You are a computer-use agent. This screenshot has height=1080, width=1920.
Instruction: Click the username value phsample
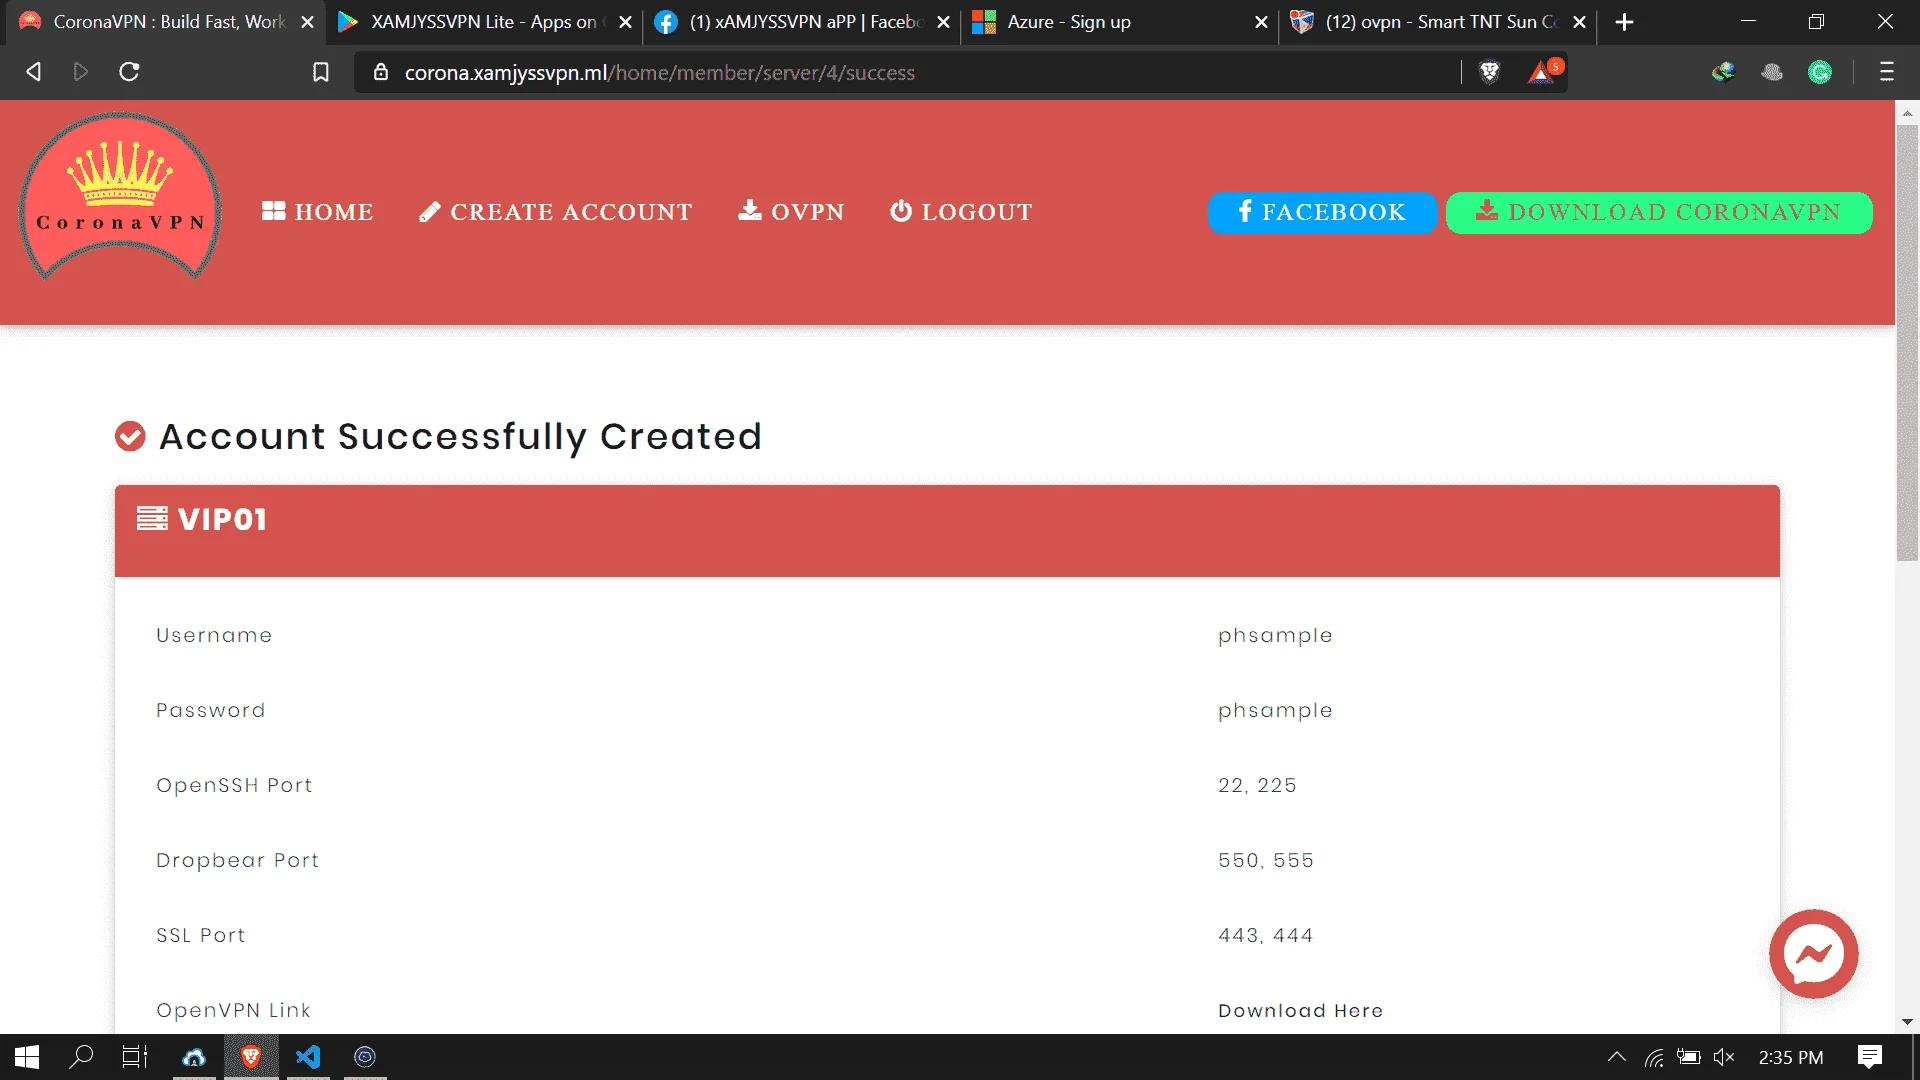[x=1275, y=636]
